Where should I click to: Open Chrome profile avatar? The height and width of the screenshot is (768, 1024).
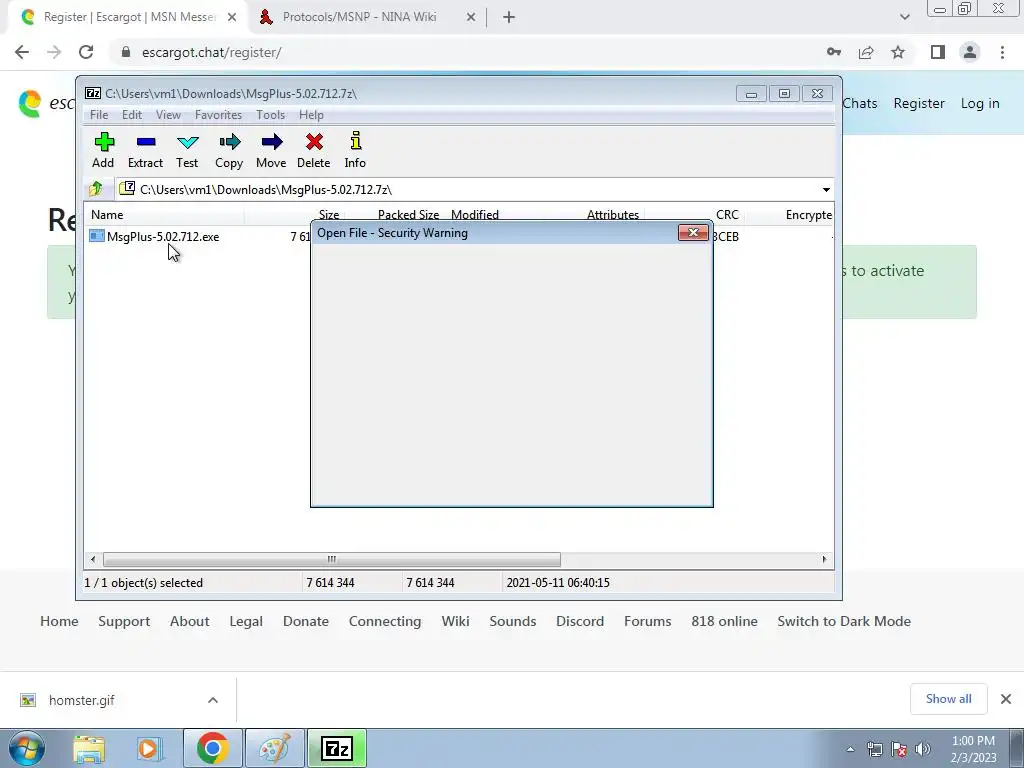click(x=970, y=52)
